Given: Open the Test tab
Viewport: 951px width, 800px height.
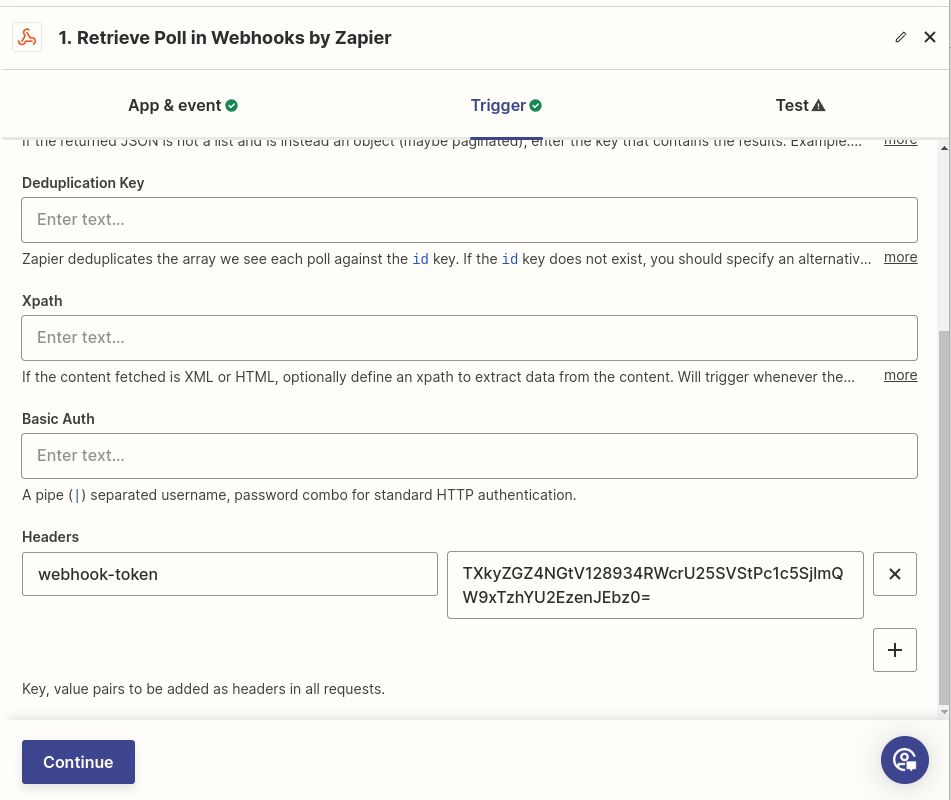Looking at the screenshot, I should (792, 106).
